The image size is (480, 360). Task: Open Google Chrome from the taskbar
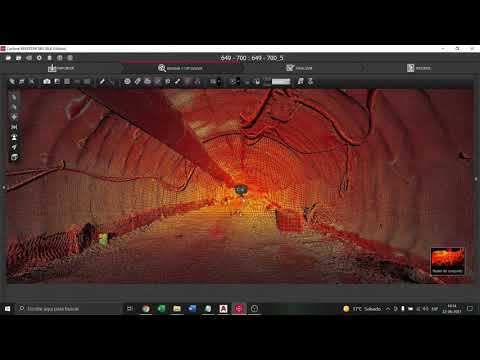pyautogui.click(x=146, y=309)
